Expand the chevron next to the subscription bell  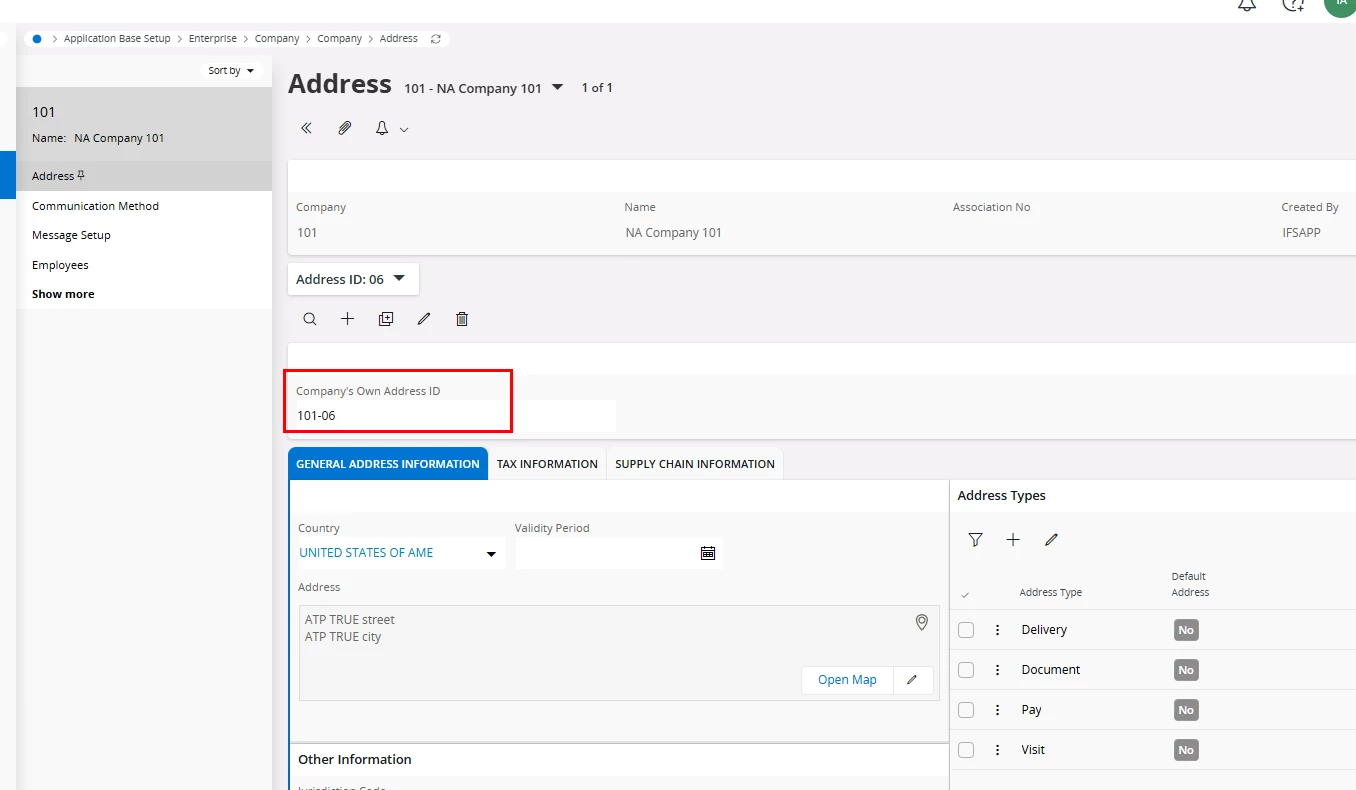[404, 130]
